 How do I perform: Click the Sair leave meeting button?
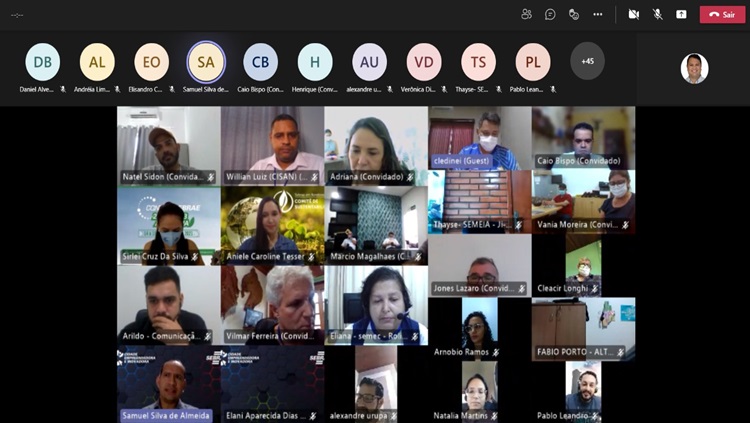click(722, 14)
